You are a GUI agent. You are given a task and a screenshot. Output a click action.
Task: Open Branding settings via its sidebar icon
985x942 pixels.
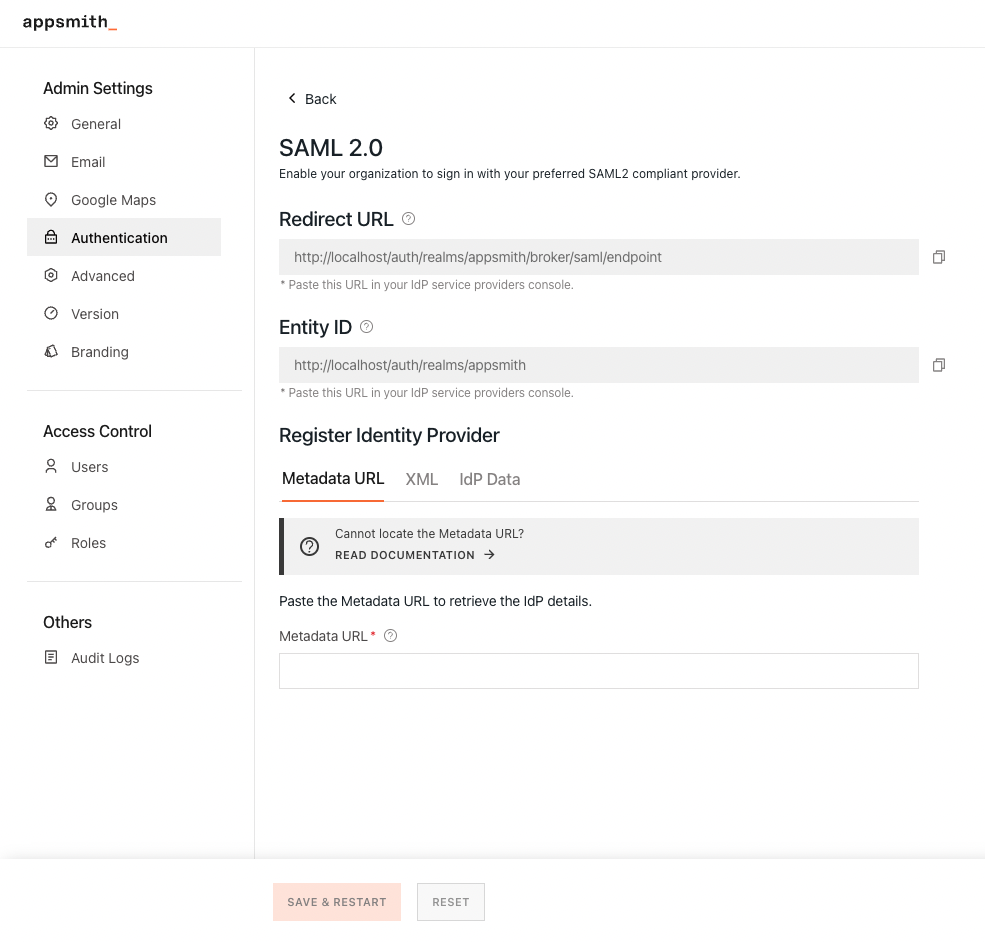pyautogui.click(x=51, y=351)
